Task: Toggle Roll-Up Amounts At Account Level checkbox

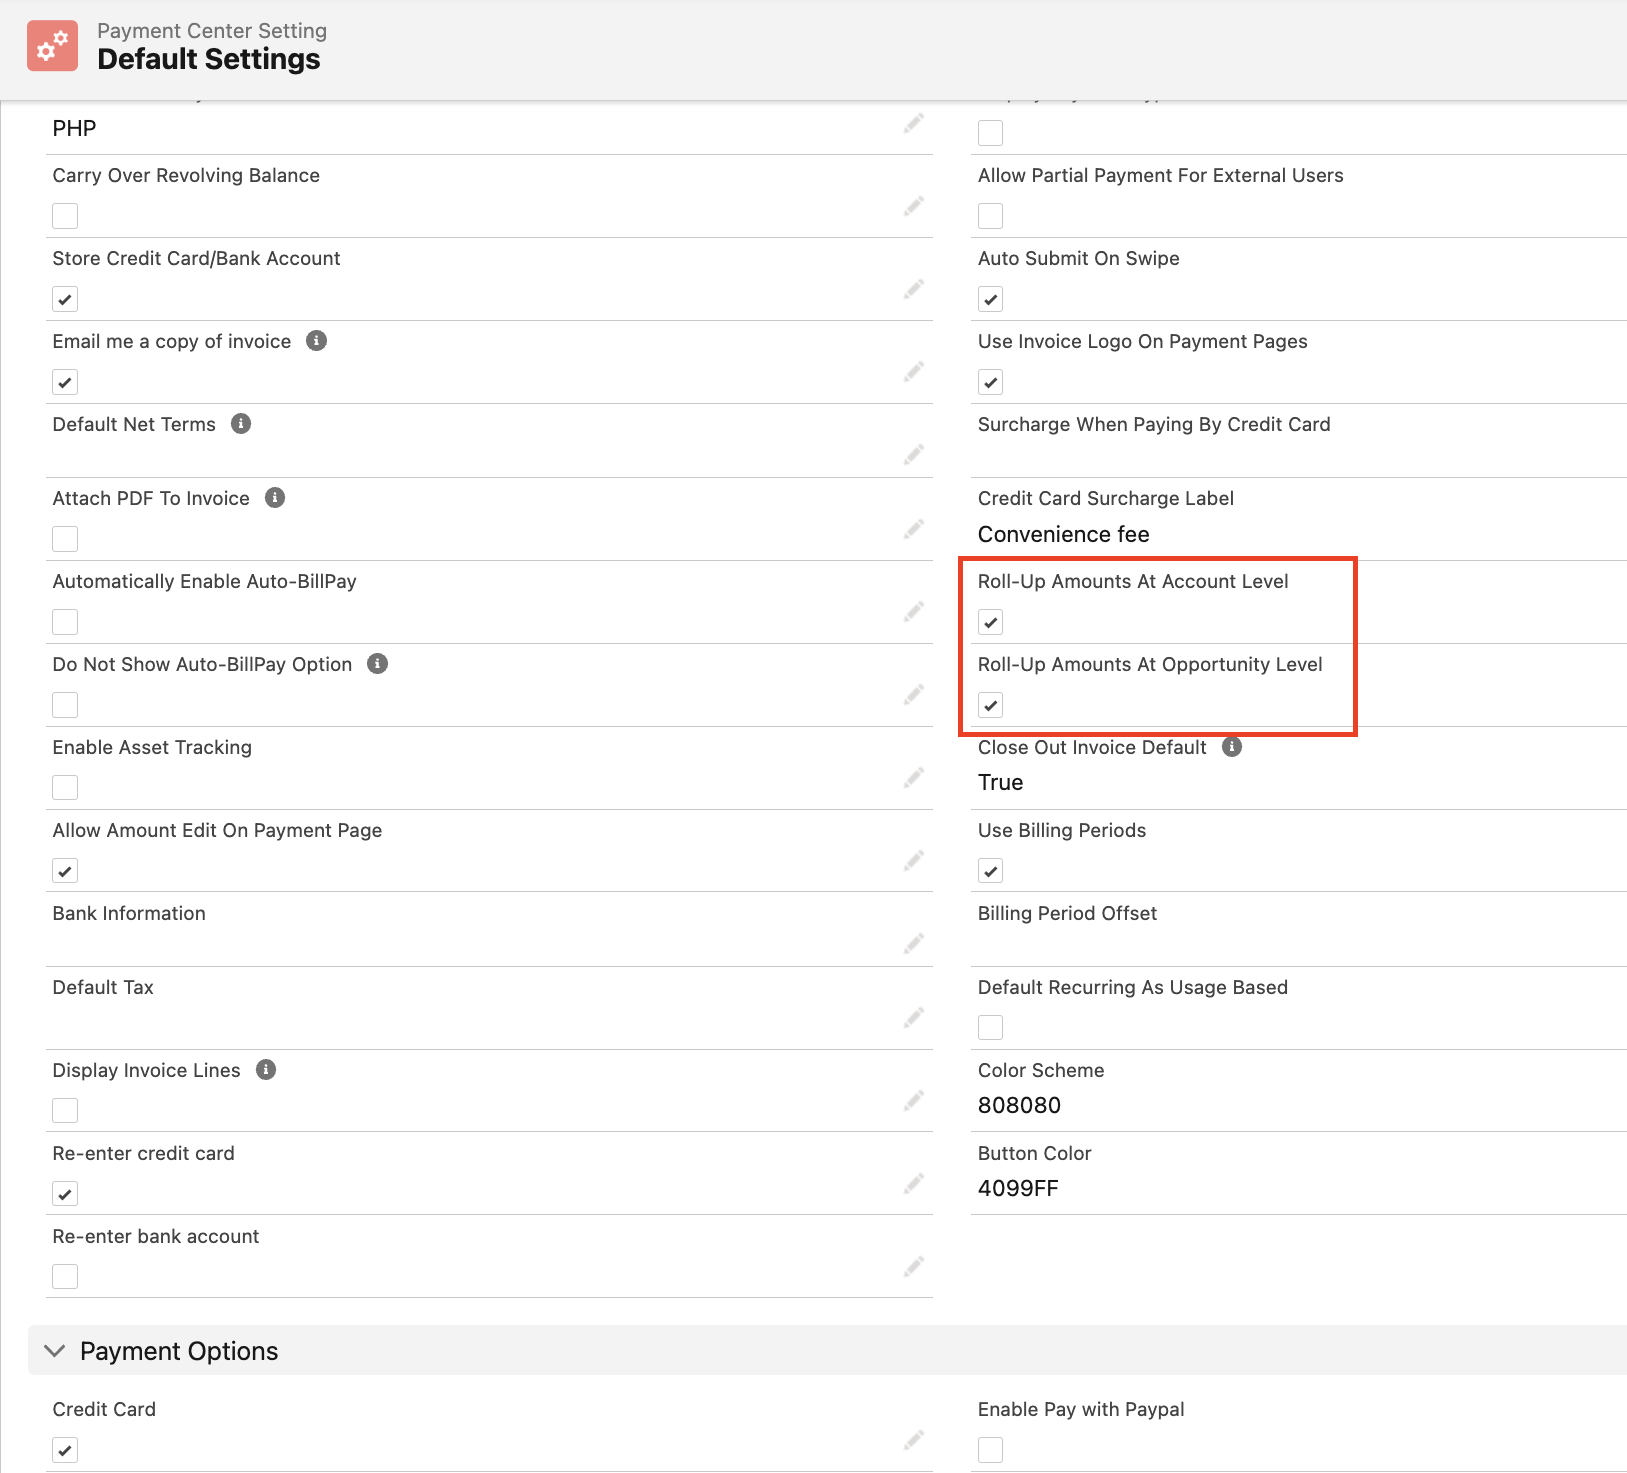Action: pos(990,622)
